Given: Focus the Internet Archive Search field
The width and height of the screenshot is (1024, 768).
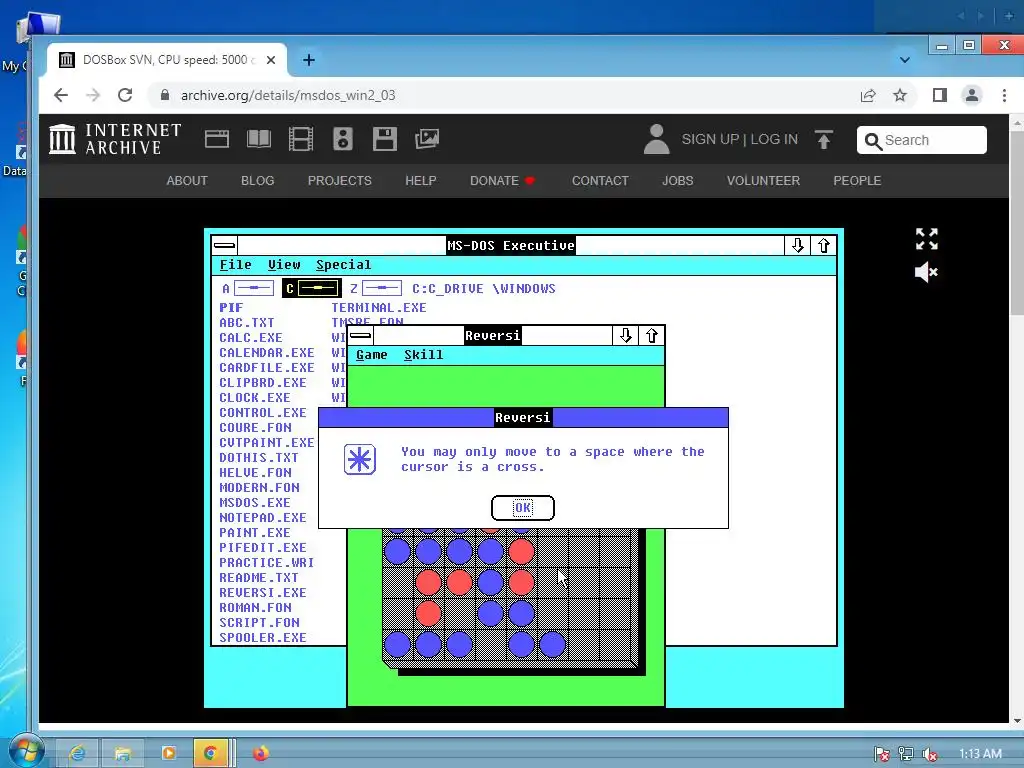Looking at the screenshot, I should point(921,140).
